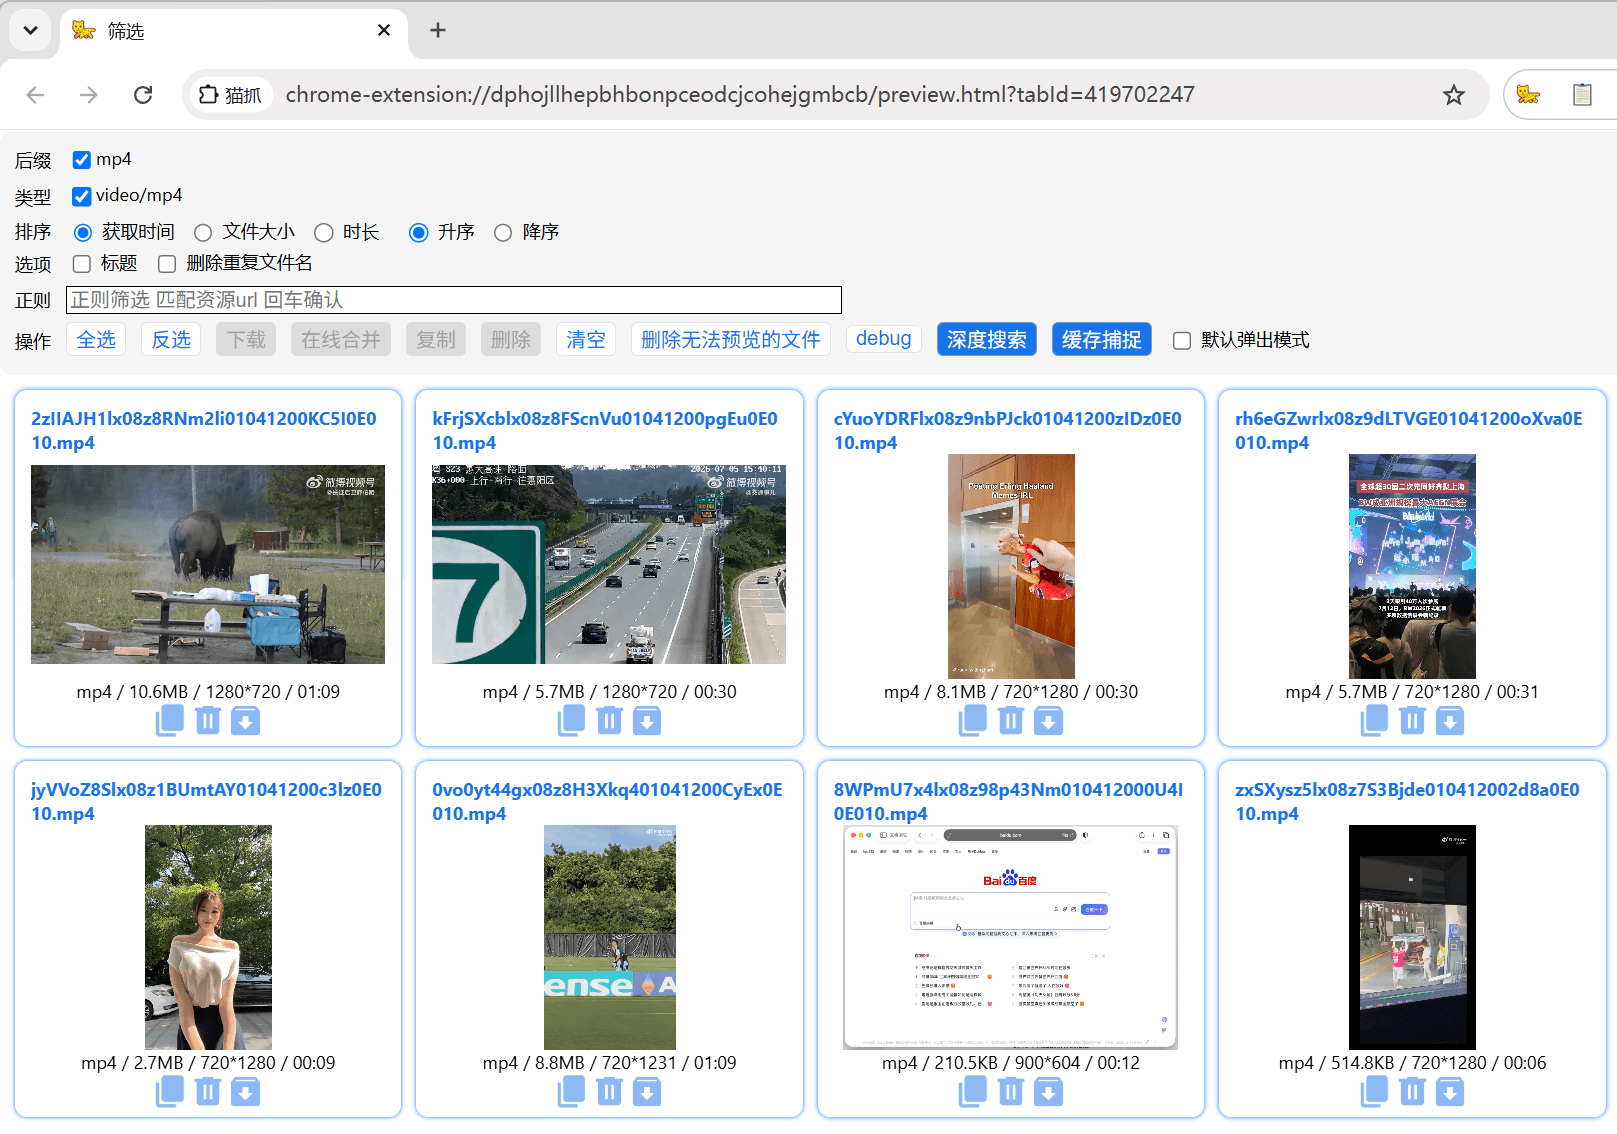The image size is (1617, 1134).
Task: Download the 8.1MB 720*1280 elevator video
Action: coord(1048,720)
